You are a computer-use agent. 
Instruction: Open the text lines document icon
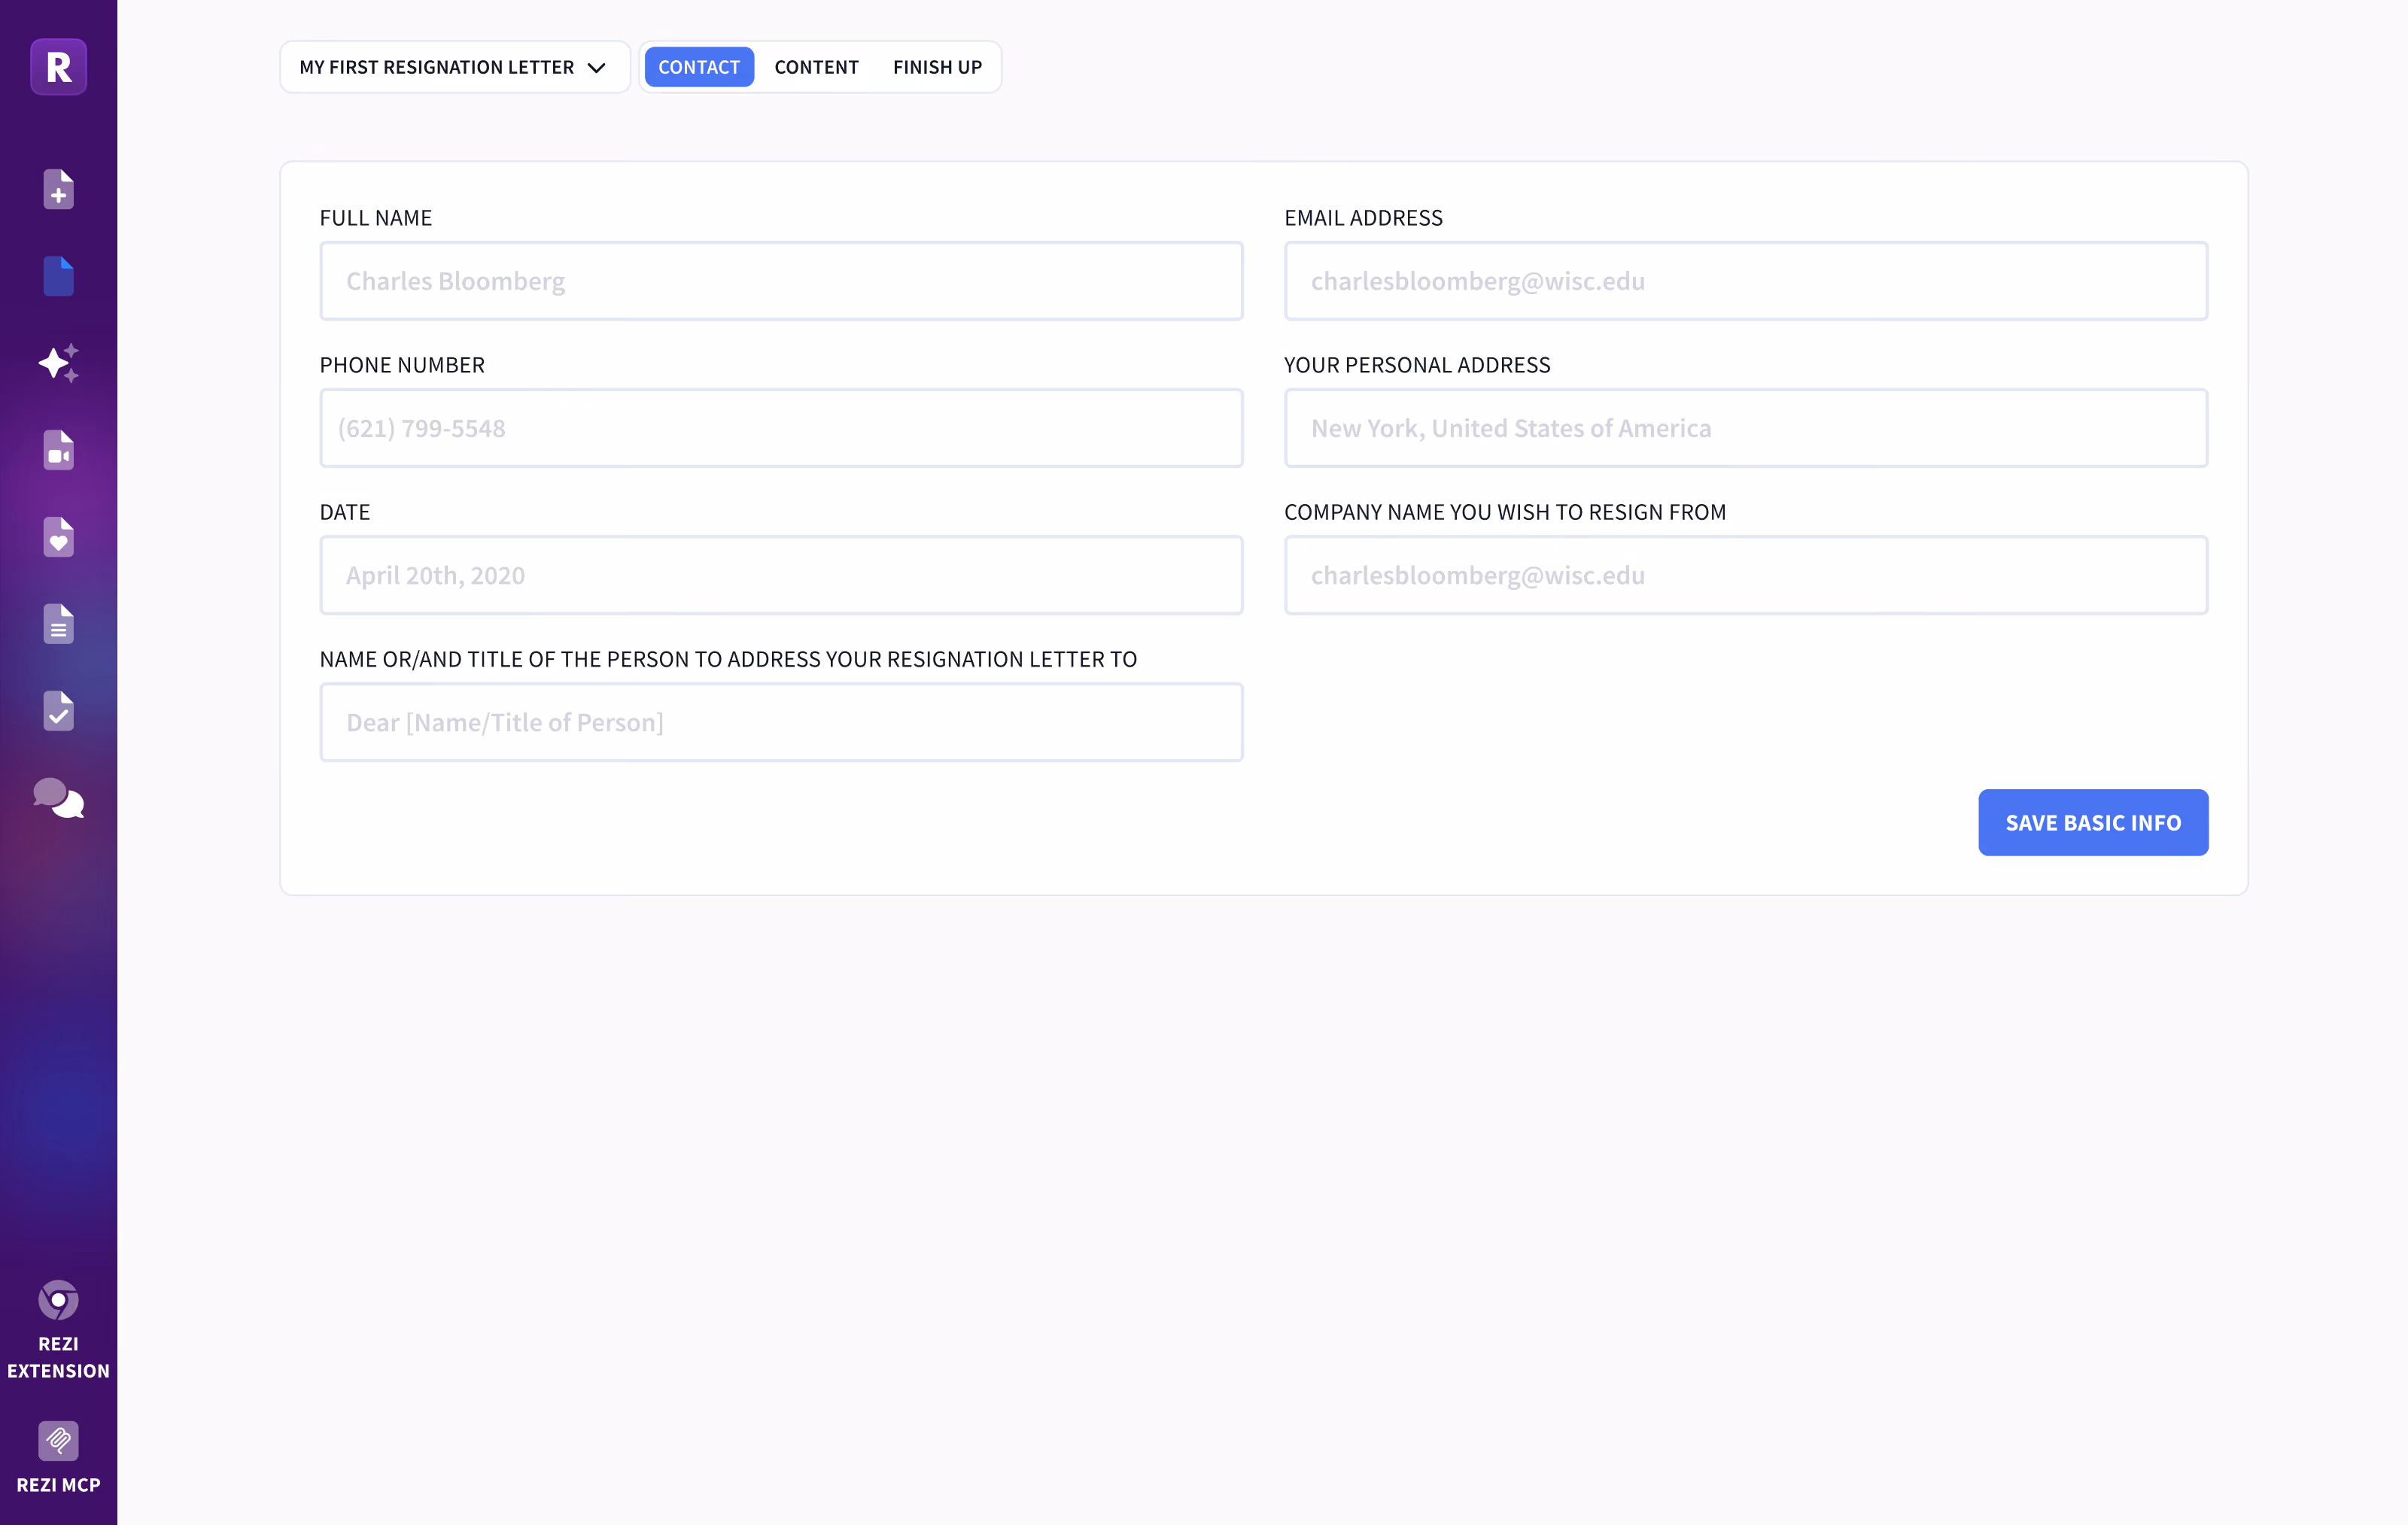pos(58,624)
